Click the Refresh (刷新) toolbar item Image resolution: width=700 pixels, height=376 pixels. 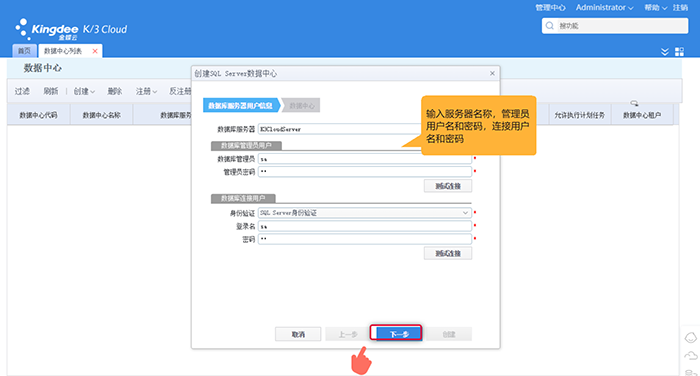pos(50,91)
